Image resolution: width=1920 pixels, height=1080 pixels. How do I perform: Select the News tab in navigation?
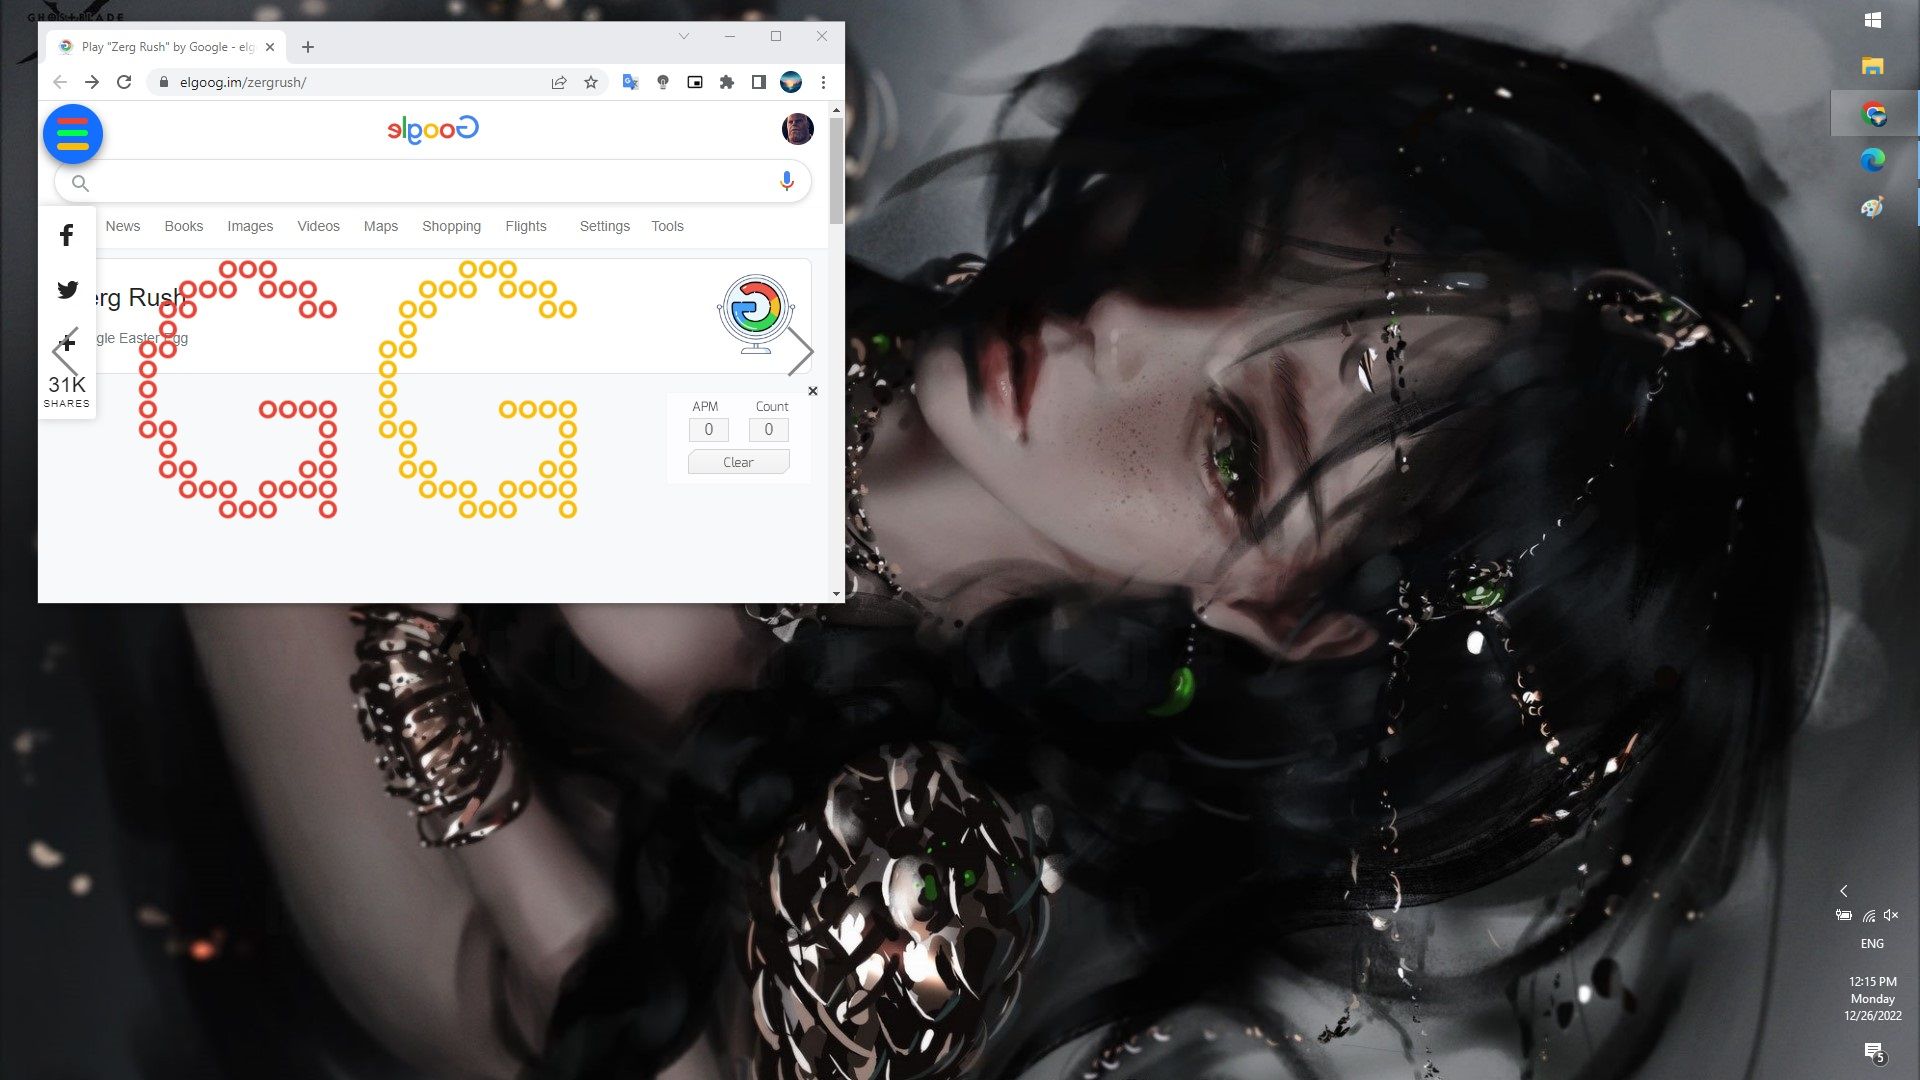pyautogui.click(x=123, y=224)
